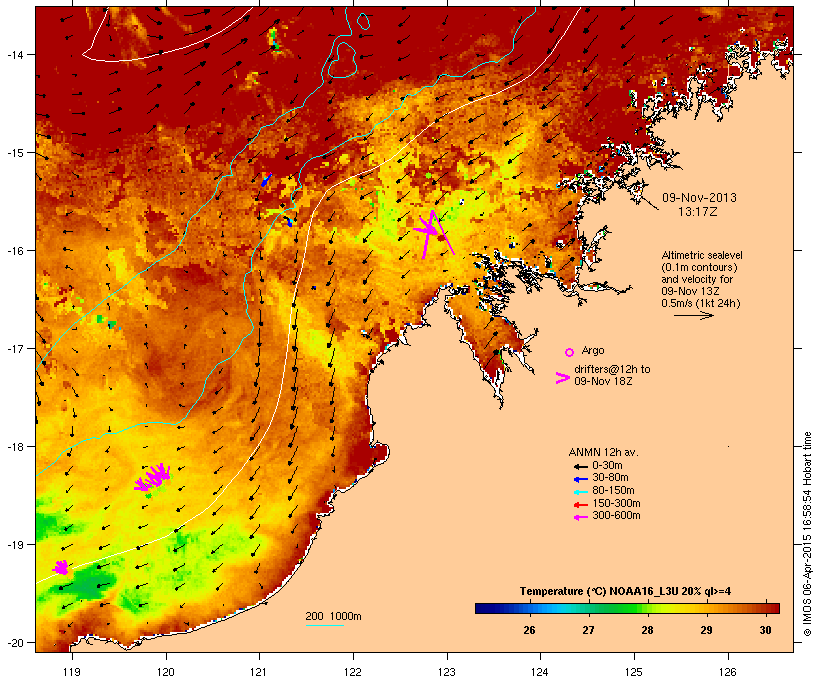Click the magenta drifters chevron symbol
This screenshot has width=820, height=680.
tap(562, 378)
